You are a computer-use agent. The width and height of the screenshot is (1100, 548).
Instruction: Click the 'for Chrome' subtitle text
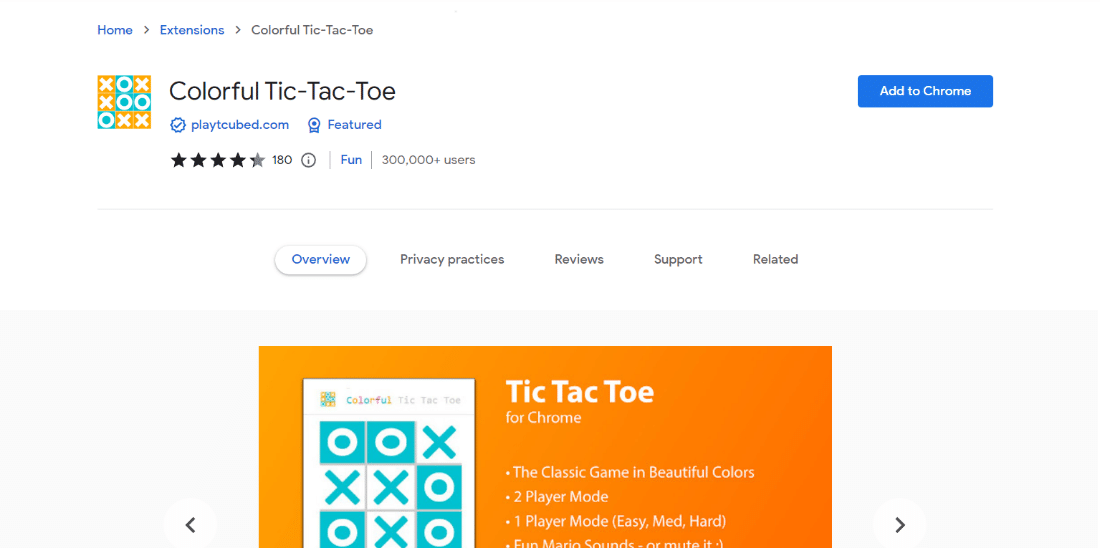(544, 417)
